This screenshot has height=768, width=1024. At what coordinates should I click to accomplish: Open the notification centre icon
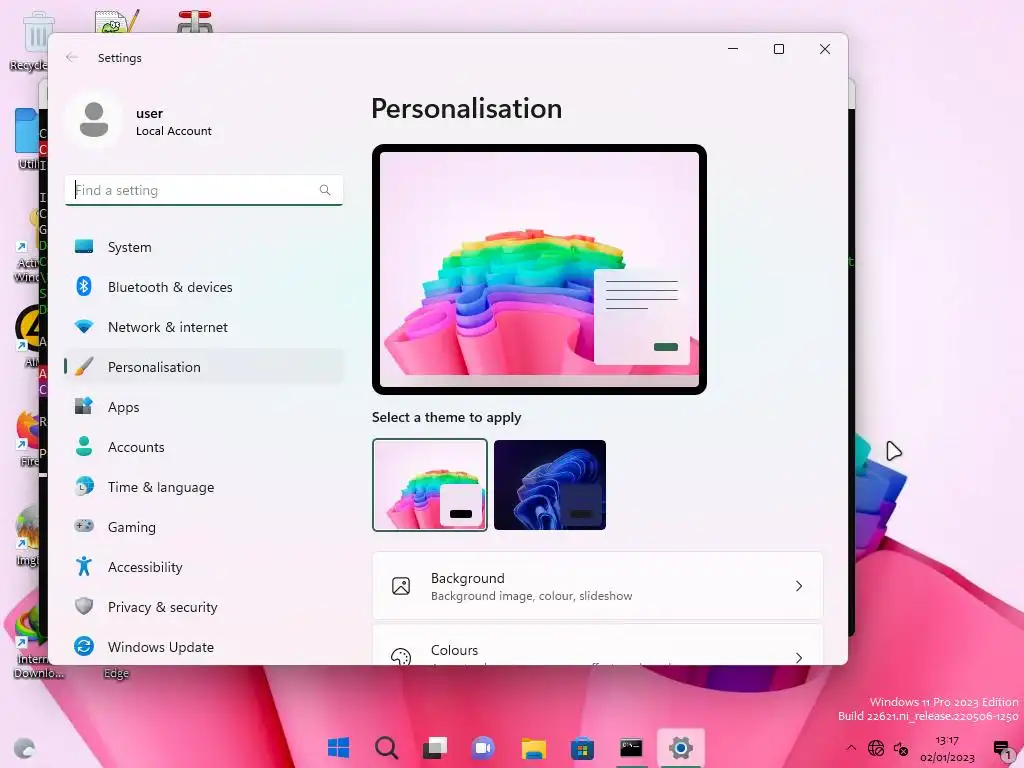[x=1002, y=749]
